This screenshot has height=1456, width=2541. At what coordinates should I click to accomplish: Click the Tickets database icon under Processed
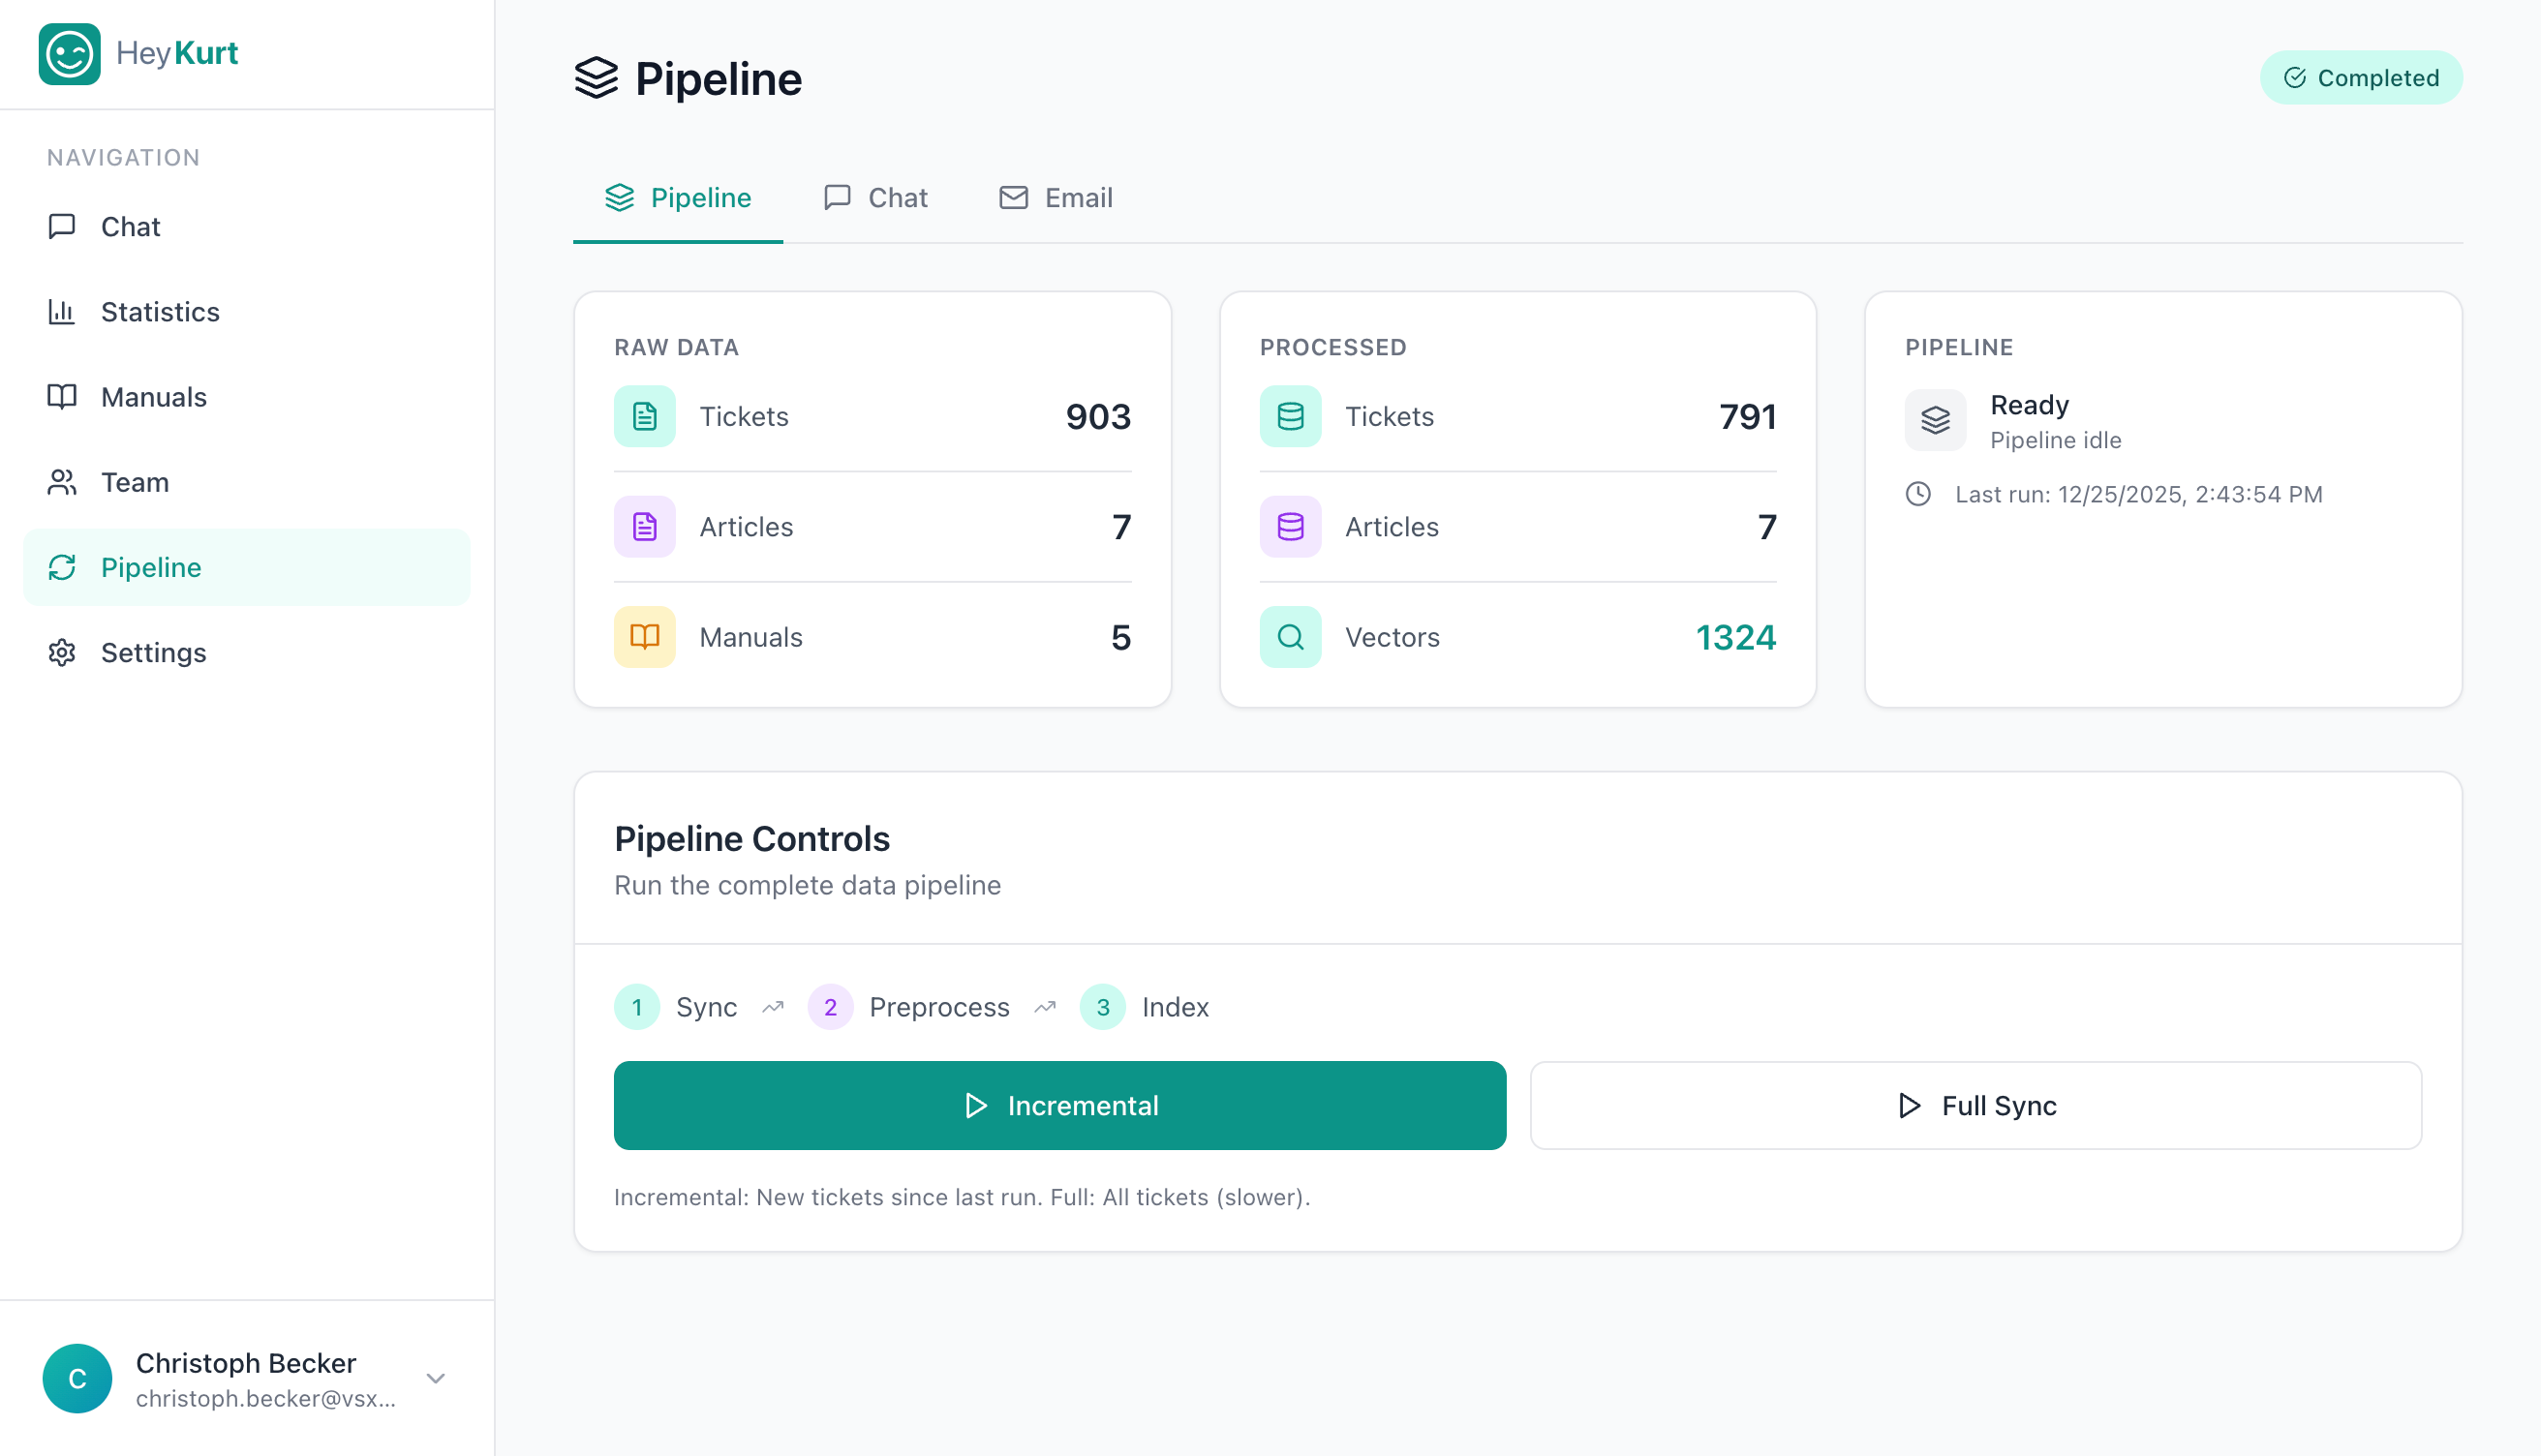(1290, 417)
